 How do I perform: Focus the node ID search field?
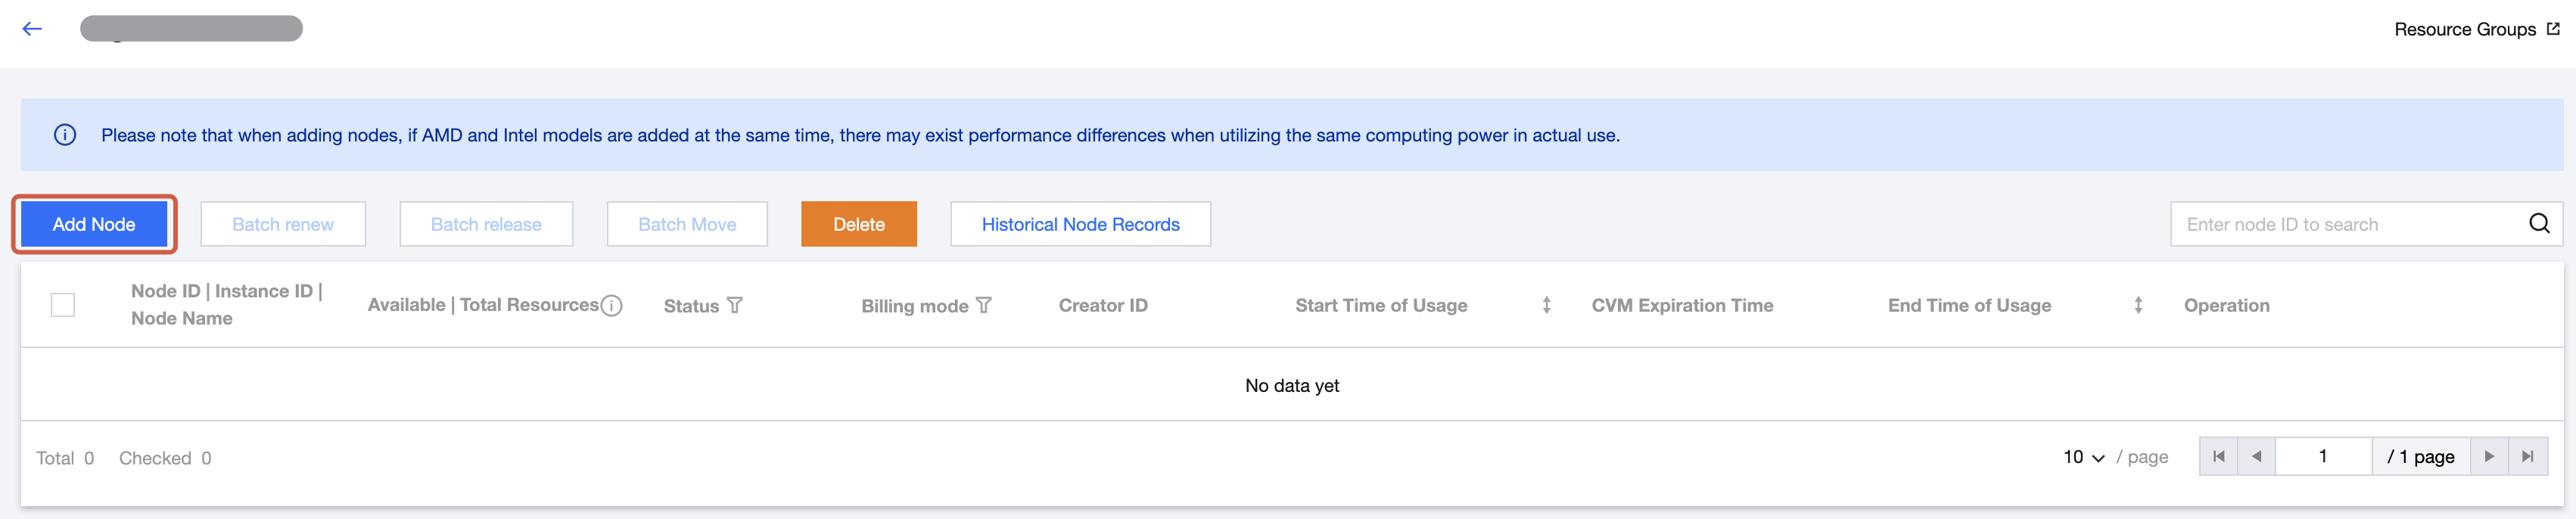2345,224
